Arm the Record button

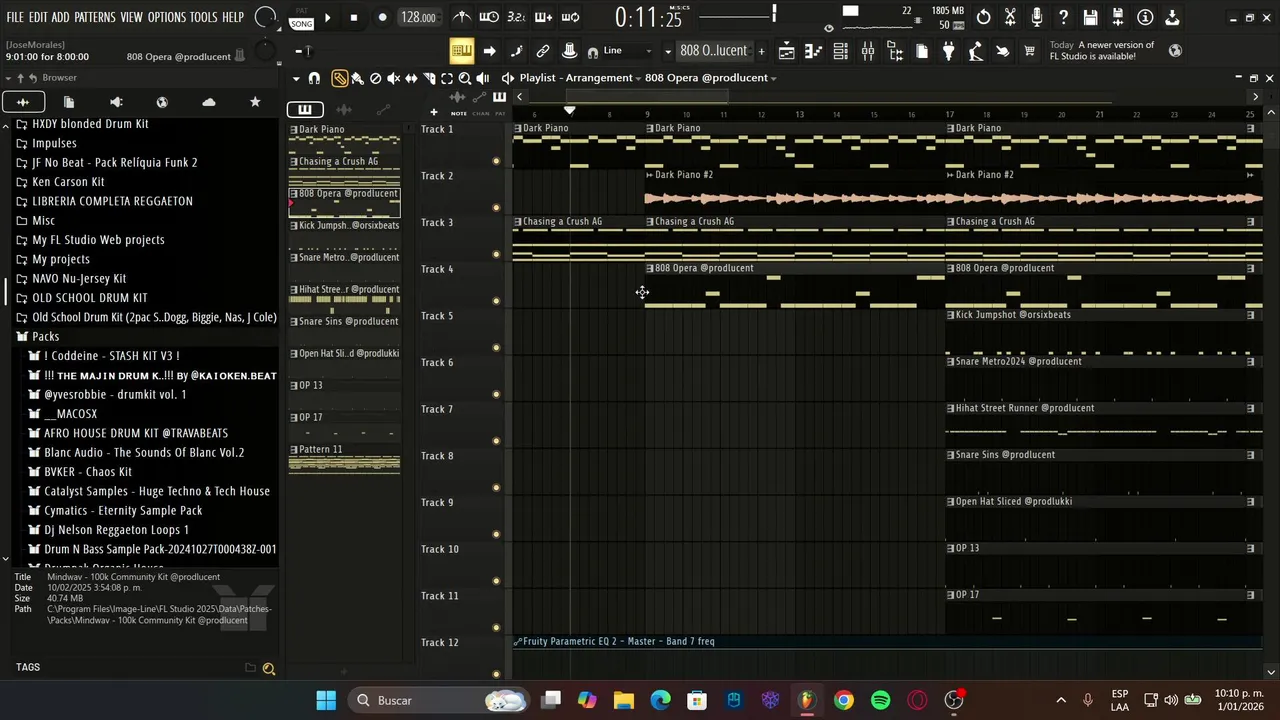click(382, 17)
